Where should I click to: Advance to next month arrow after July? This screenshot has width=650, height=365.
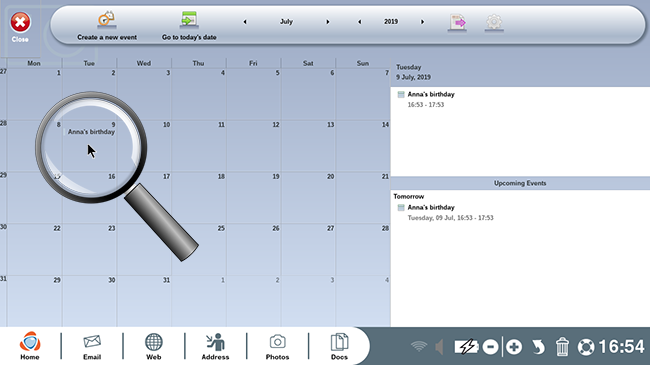[327, 22]
